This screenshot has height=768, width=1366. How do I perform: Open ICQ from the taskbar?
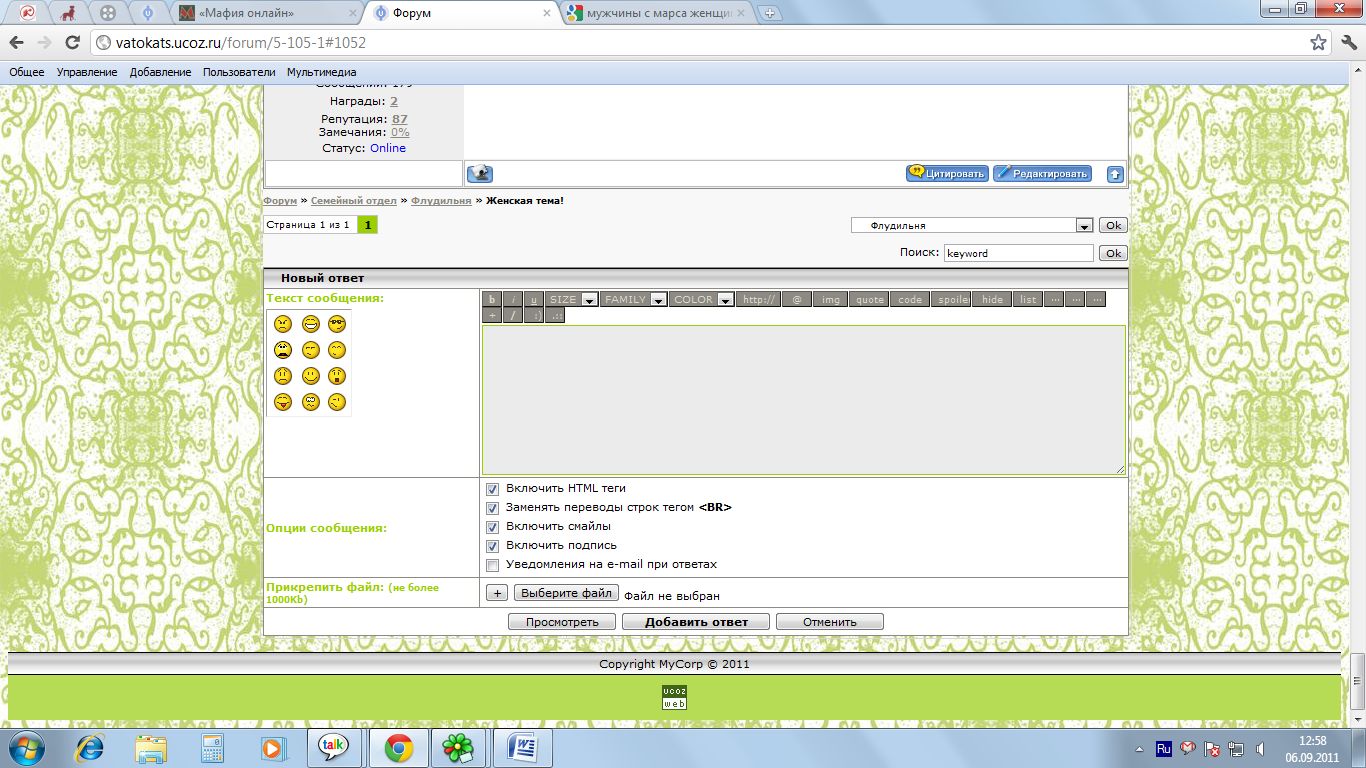point(459,747)
